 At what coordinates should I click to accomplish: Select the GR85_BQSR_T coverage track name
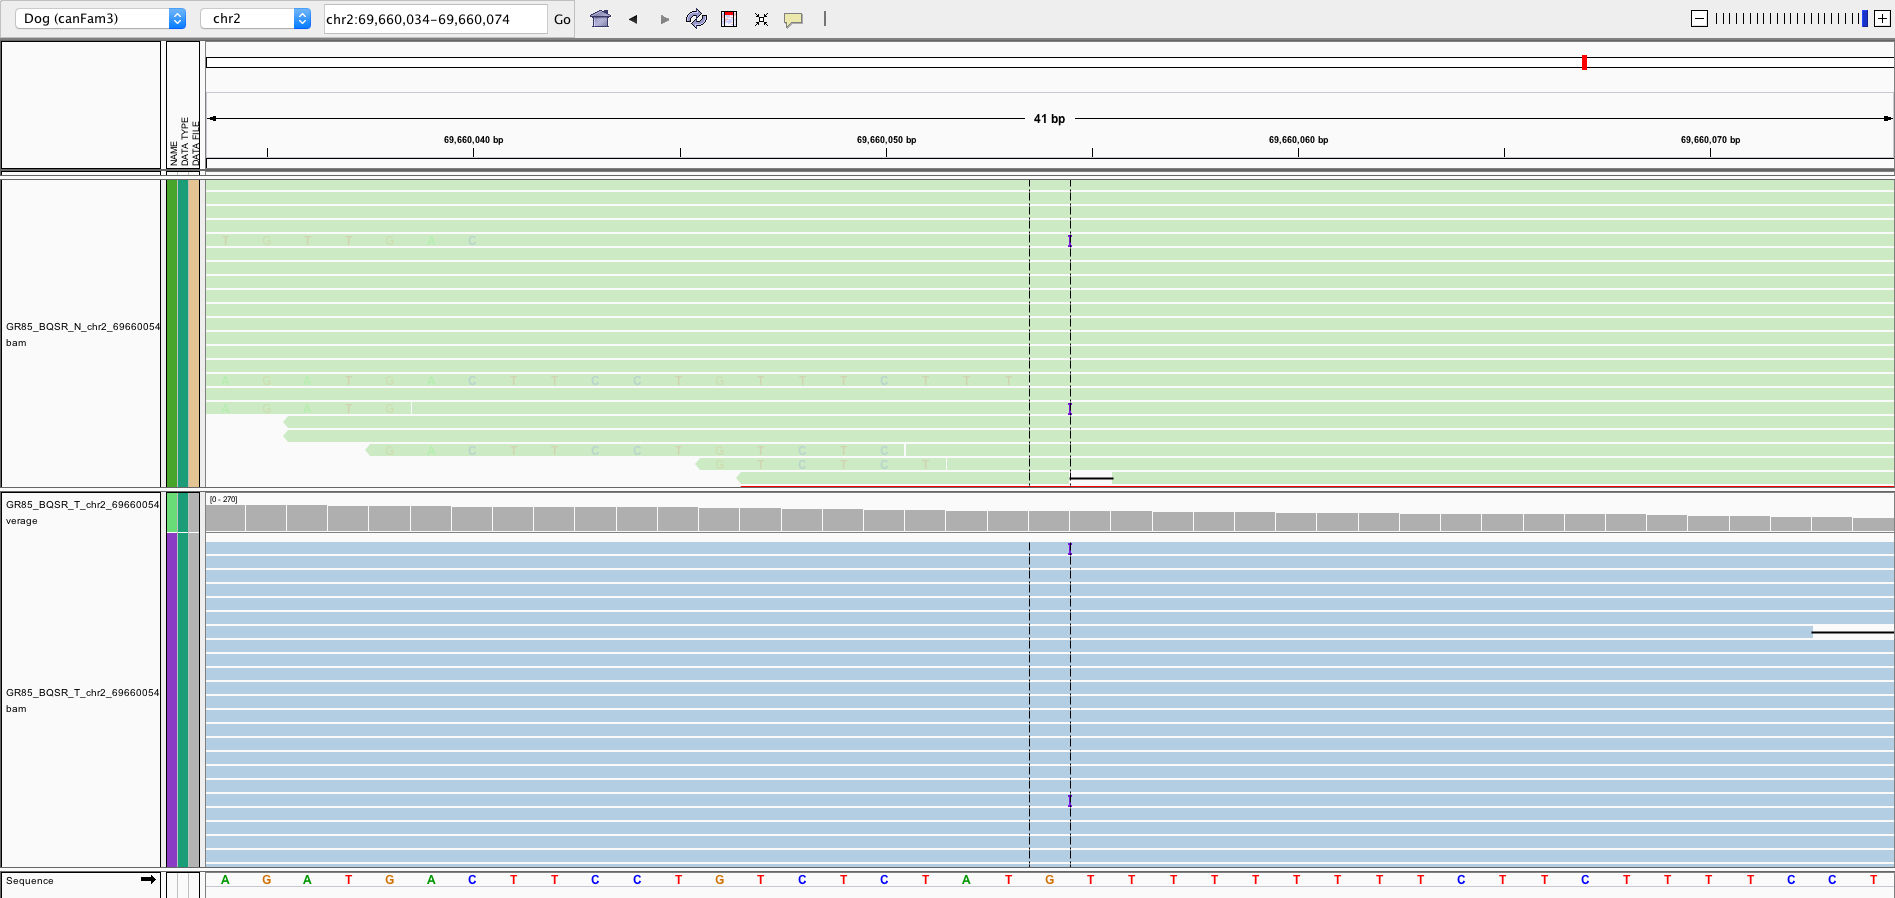(82, 512)
